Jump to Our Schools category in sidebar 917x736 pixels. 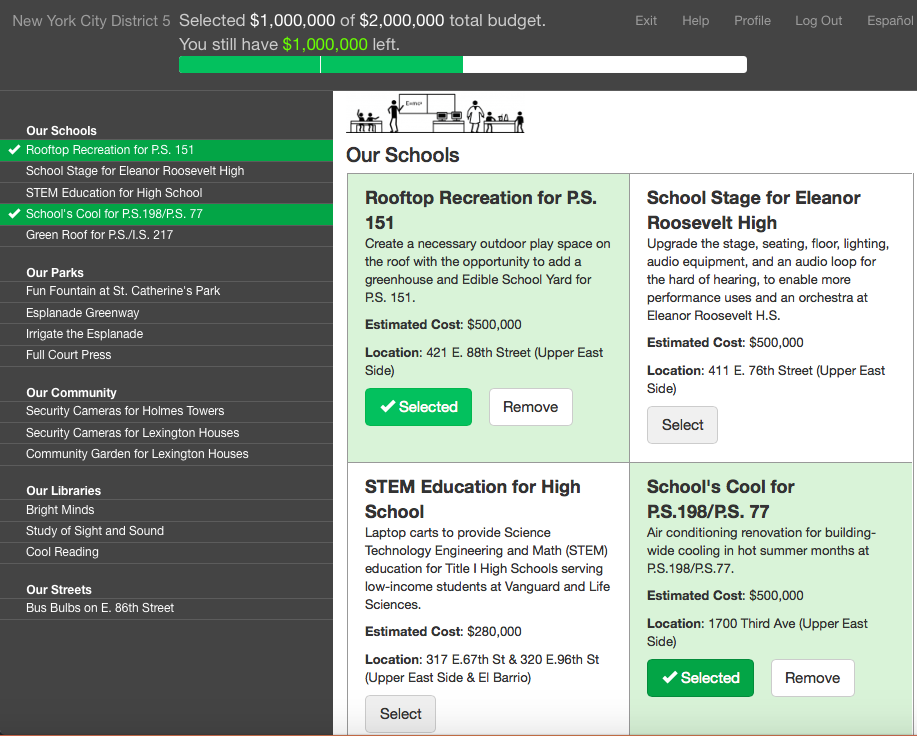[x=61, y=131]
